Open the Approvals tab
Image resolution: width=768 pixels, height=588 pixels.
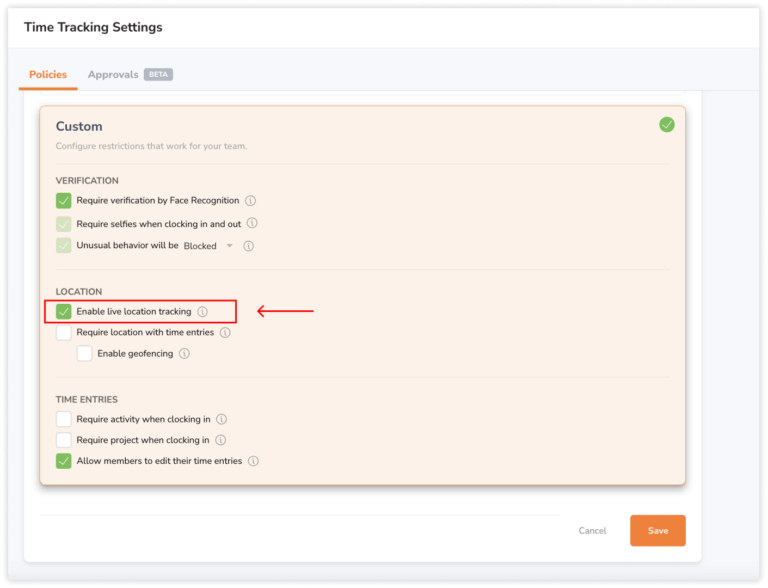[x=113, y=74]
